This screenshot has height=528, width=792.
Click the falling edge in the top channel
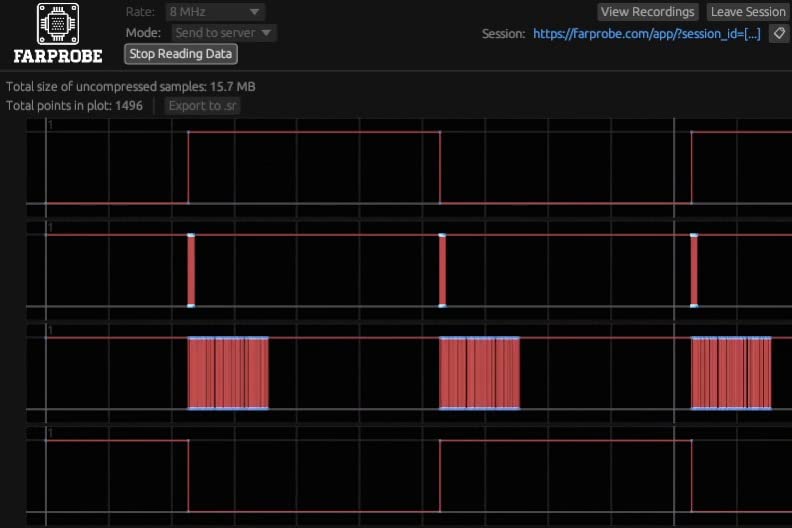click(440, 167)
